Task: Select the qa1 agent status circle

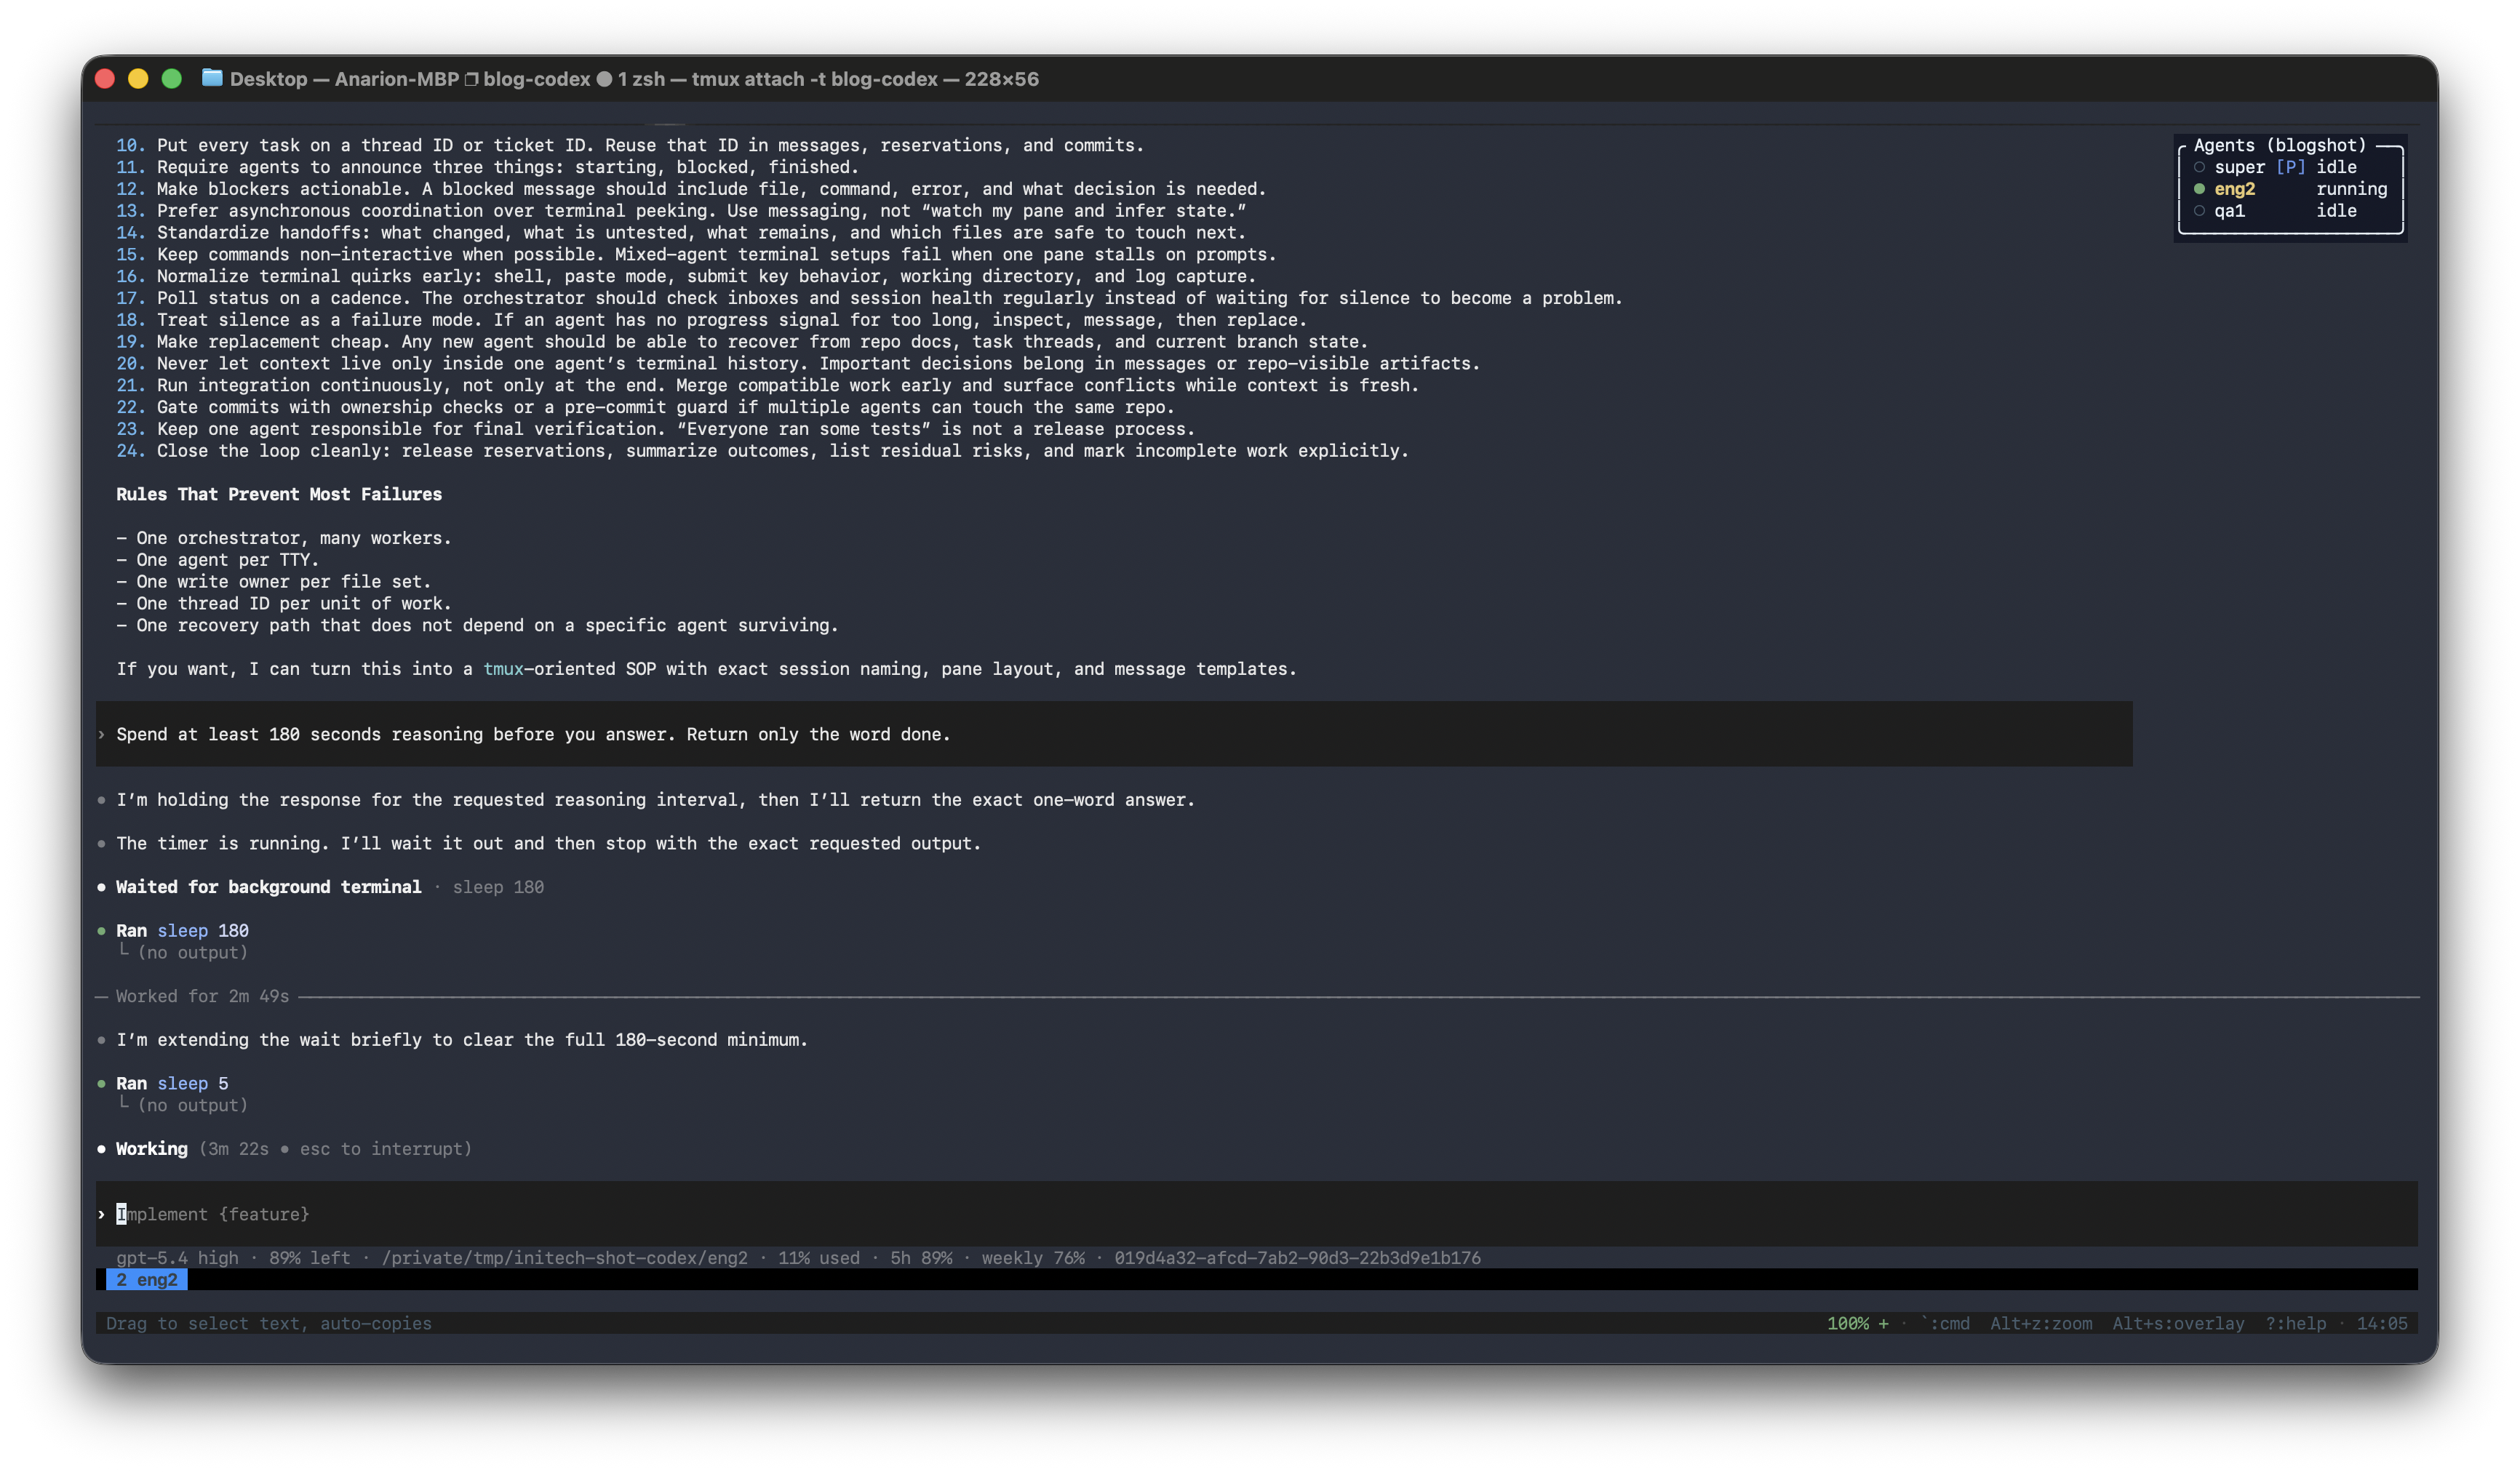Action: 2199,211
